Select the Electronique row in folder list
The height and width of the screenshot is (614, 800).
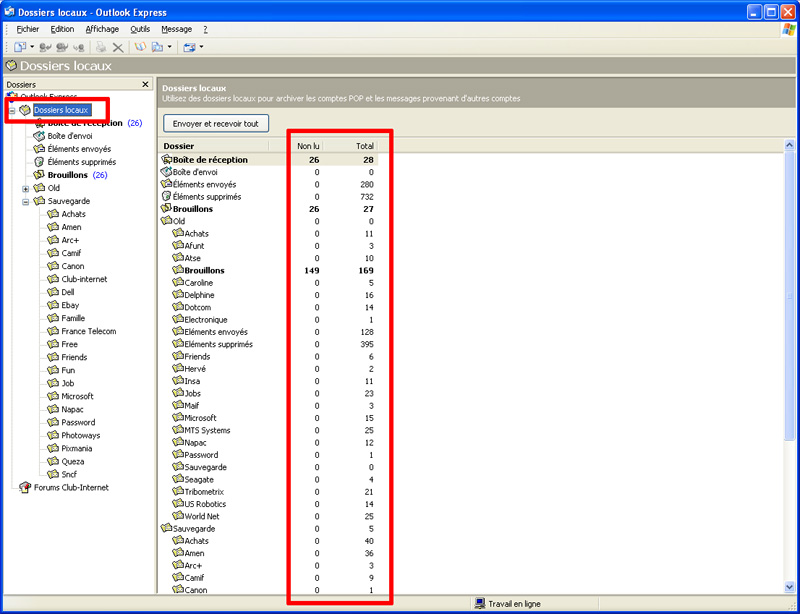(x=268, y=320)
